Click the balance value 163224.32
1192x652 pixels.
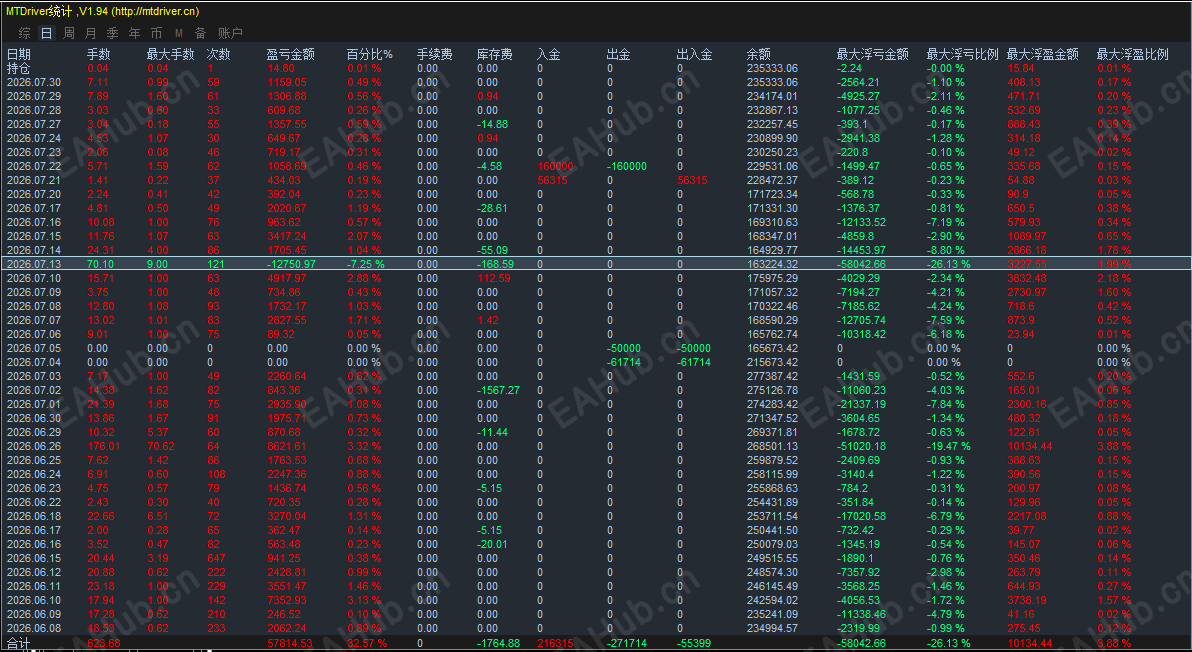click(x=772, y=264)
